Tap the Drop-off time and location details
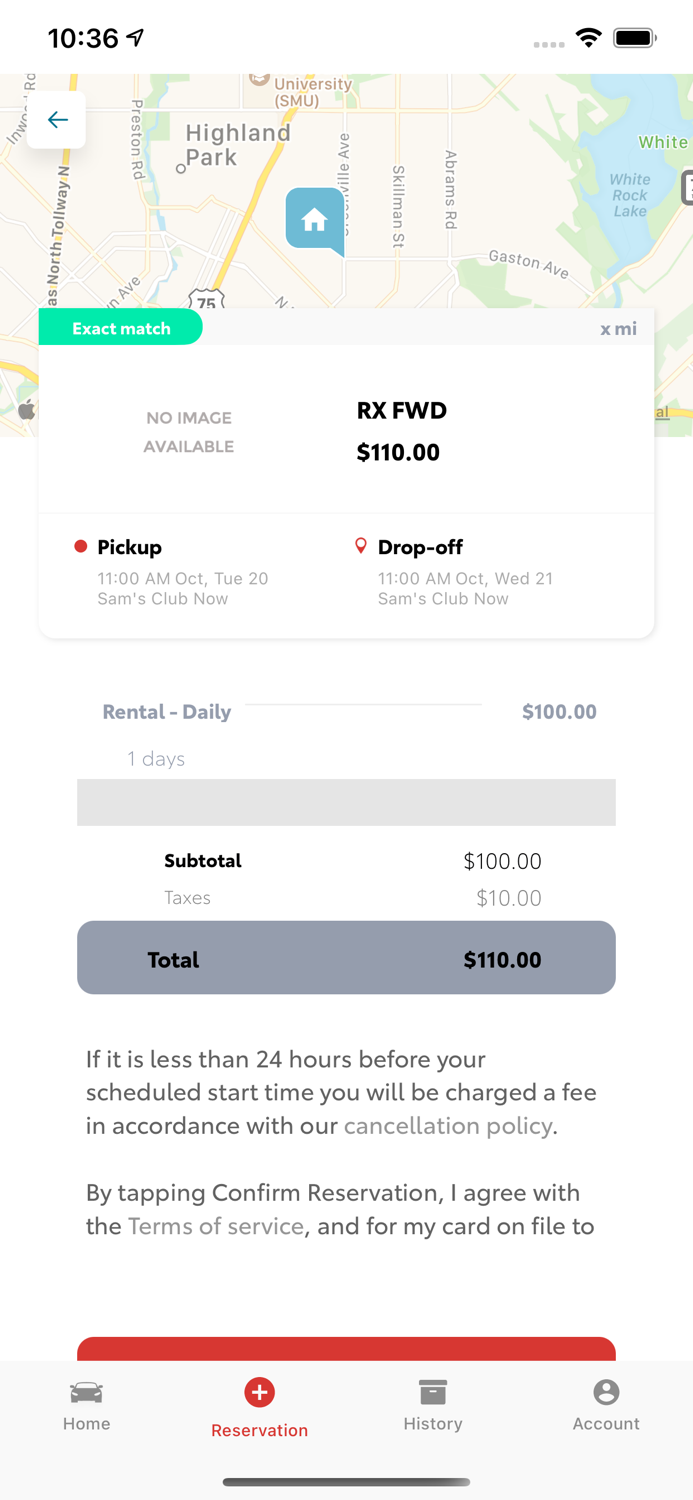 tap(464, 588)
